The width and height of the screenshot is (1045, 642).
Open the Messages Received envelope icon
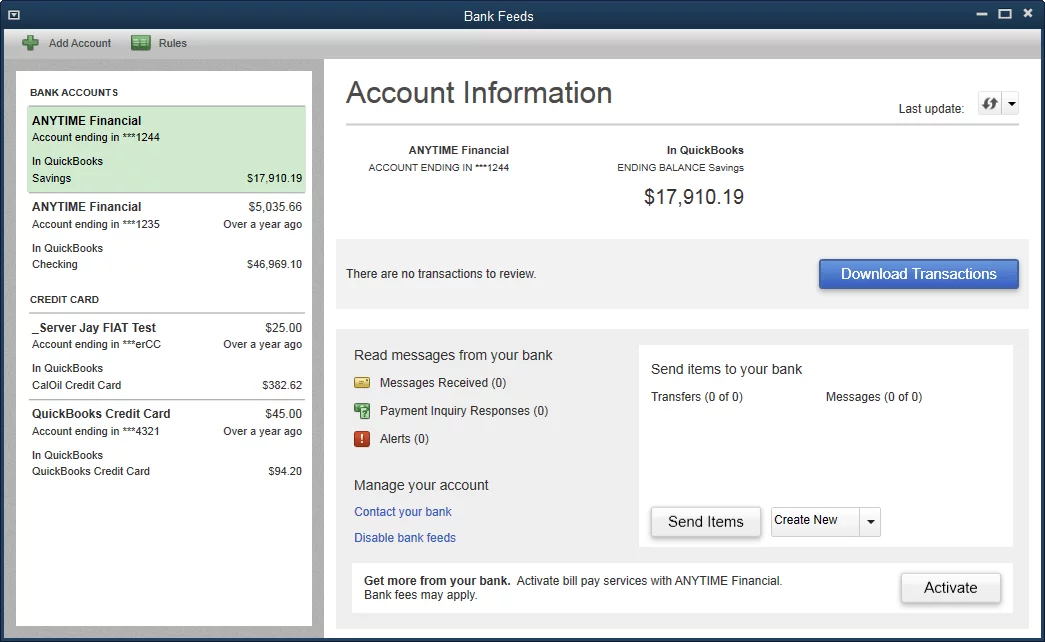click(x=362, y=382)
